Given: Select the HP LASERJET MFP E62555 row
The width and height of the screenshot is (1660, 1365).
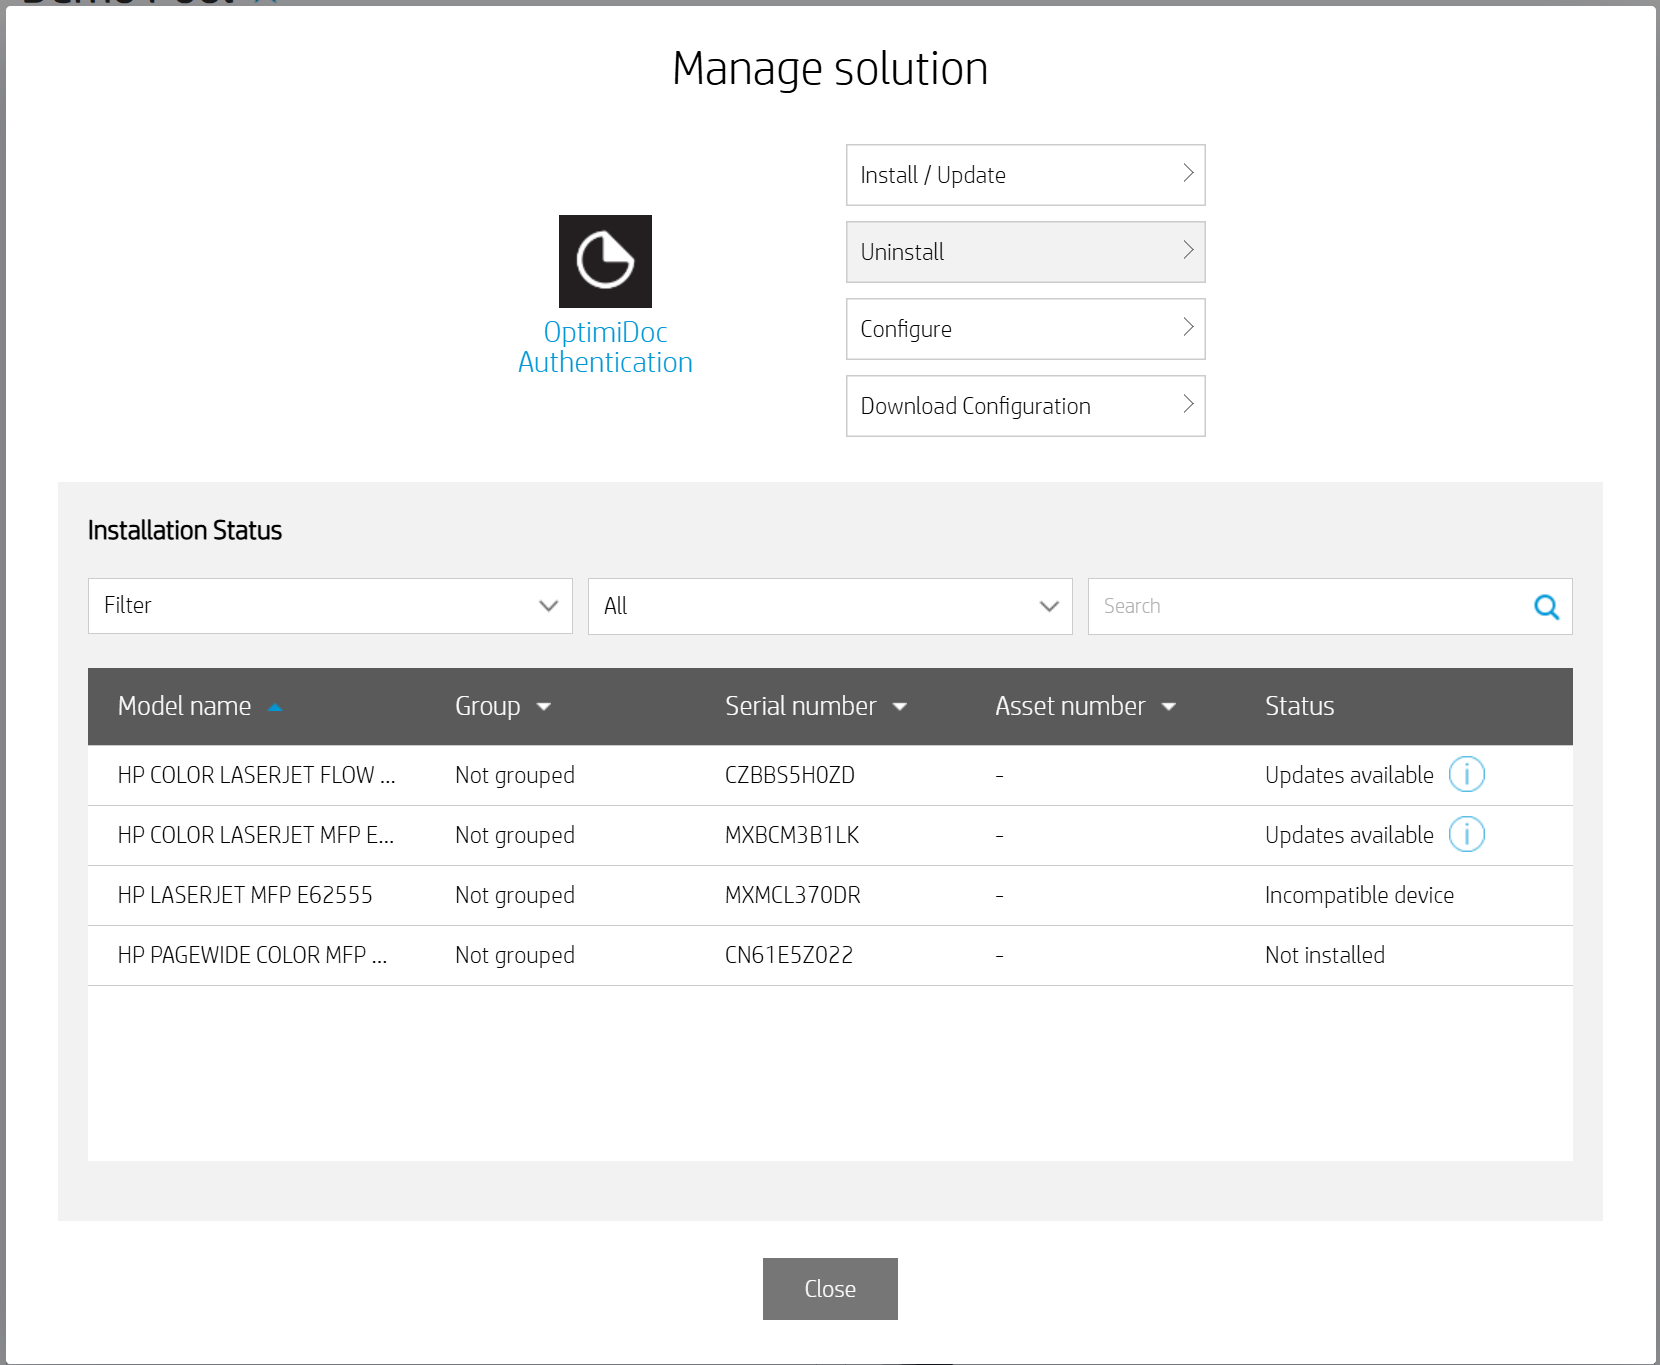Looking at the screenshot, I should tap(245, 895).
